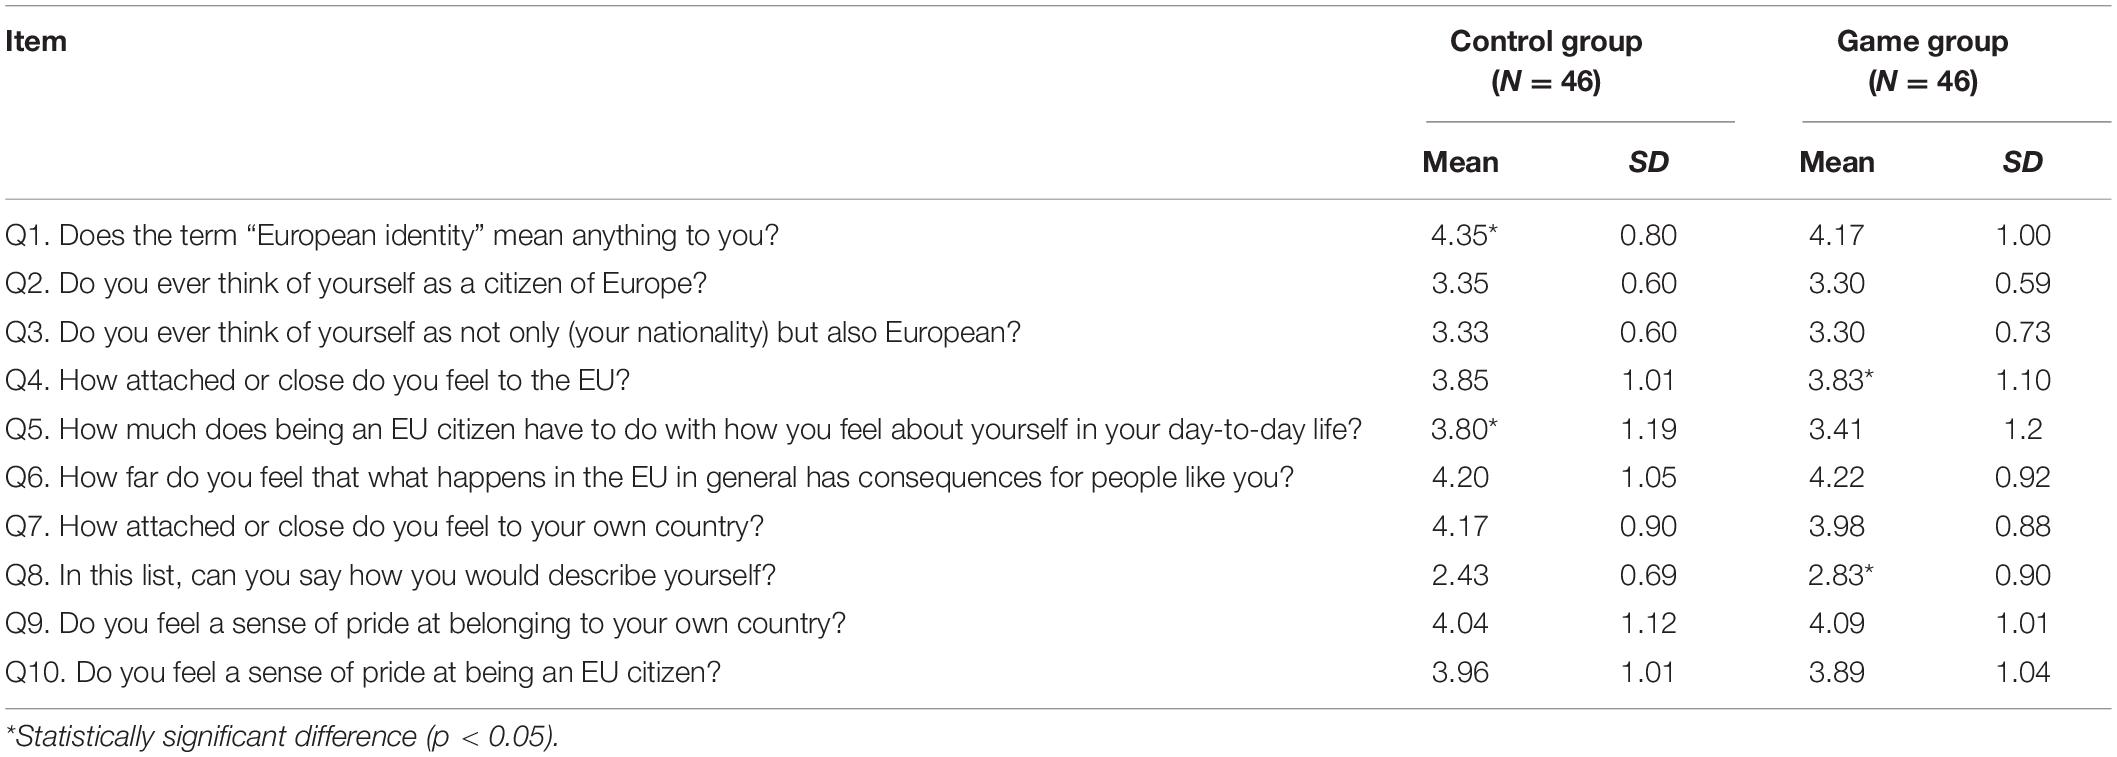This screenshot has width=2117, height=757.
Task: Click Q8 Control mean 2.43 cell
Action: [1460, 575]
